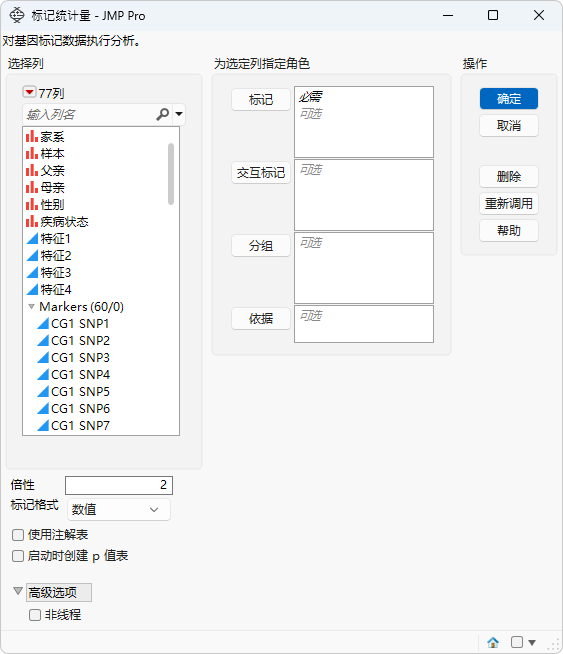Click the 倍性 value input field

tap(119, 485)
